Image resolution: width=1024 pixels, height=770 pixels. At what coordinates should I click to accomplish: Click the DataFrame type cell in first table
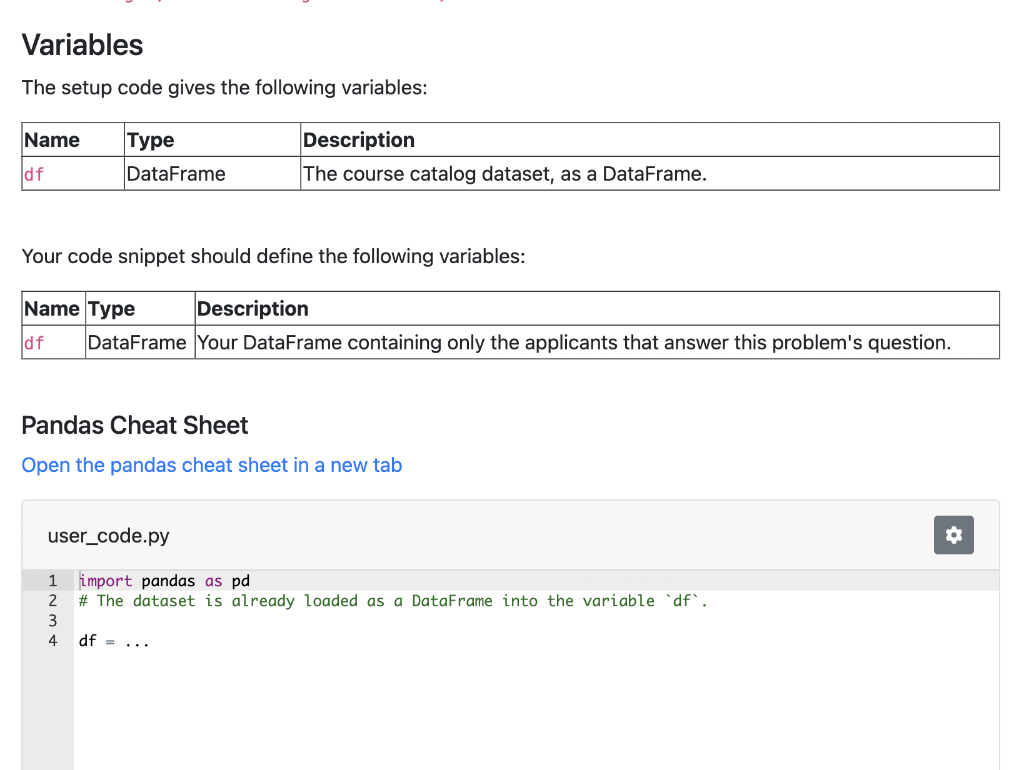176,174
